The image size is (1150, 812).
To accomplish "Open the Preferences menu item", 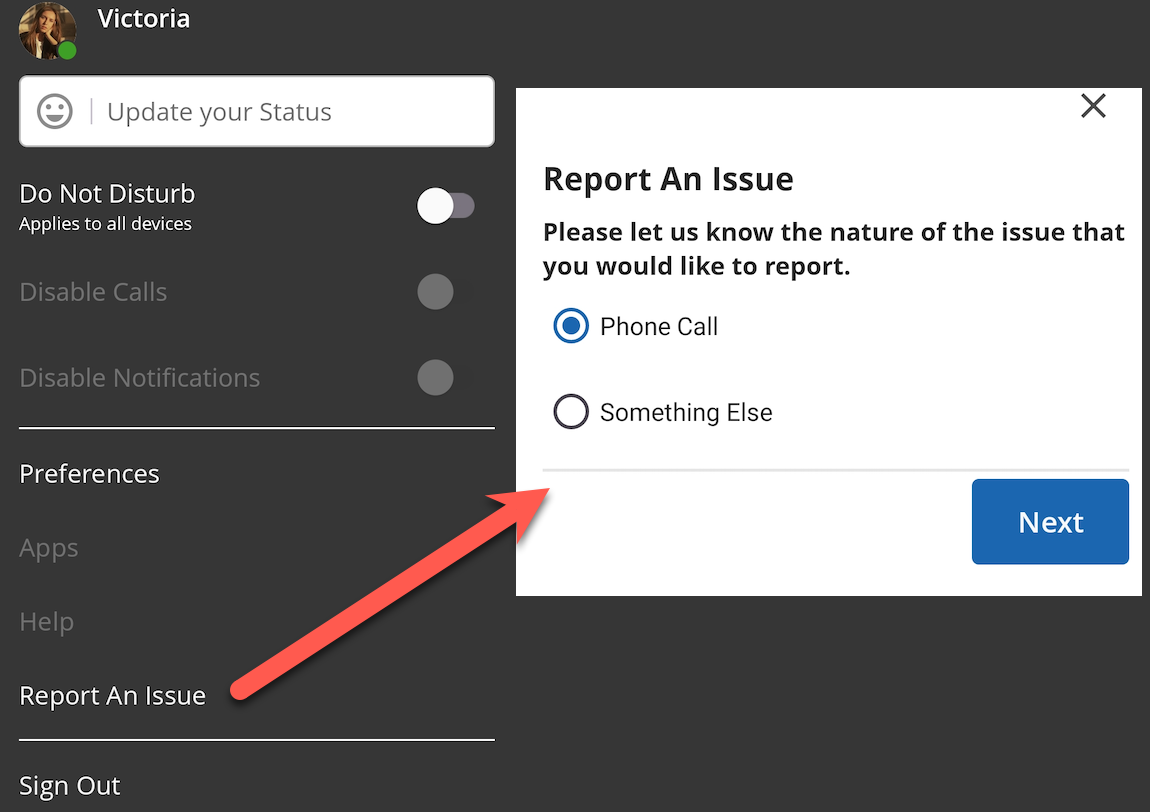I will point(89,474).
